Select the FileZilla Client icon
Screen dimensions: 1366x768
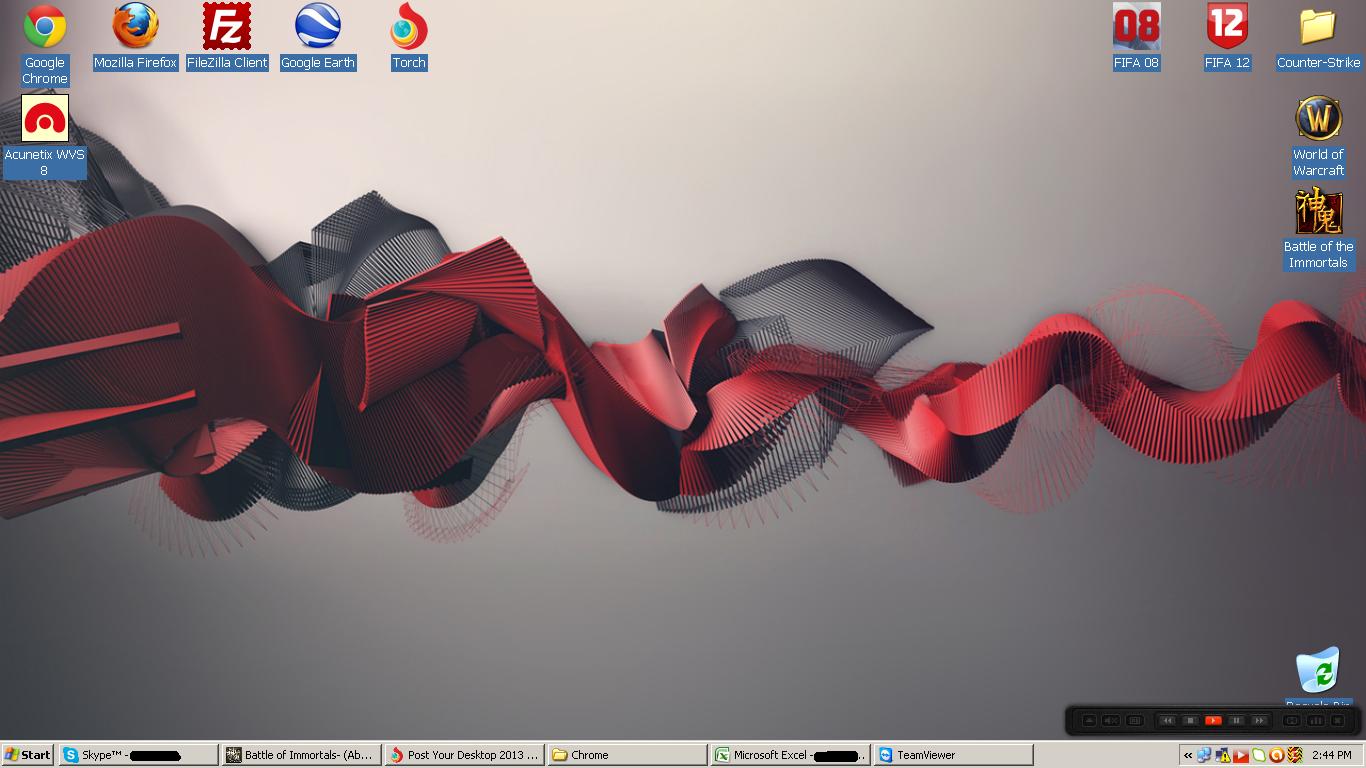click(x=227, y=27)
